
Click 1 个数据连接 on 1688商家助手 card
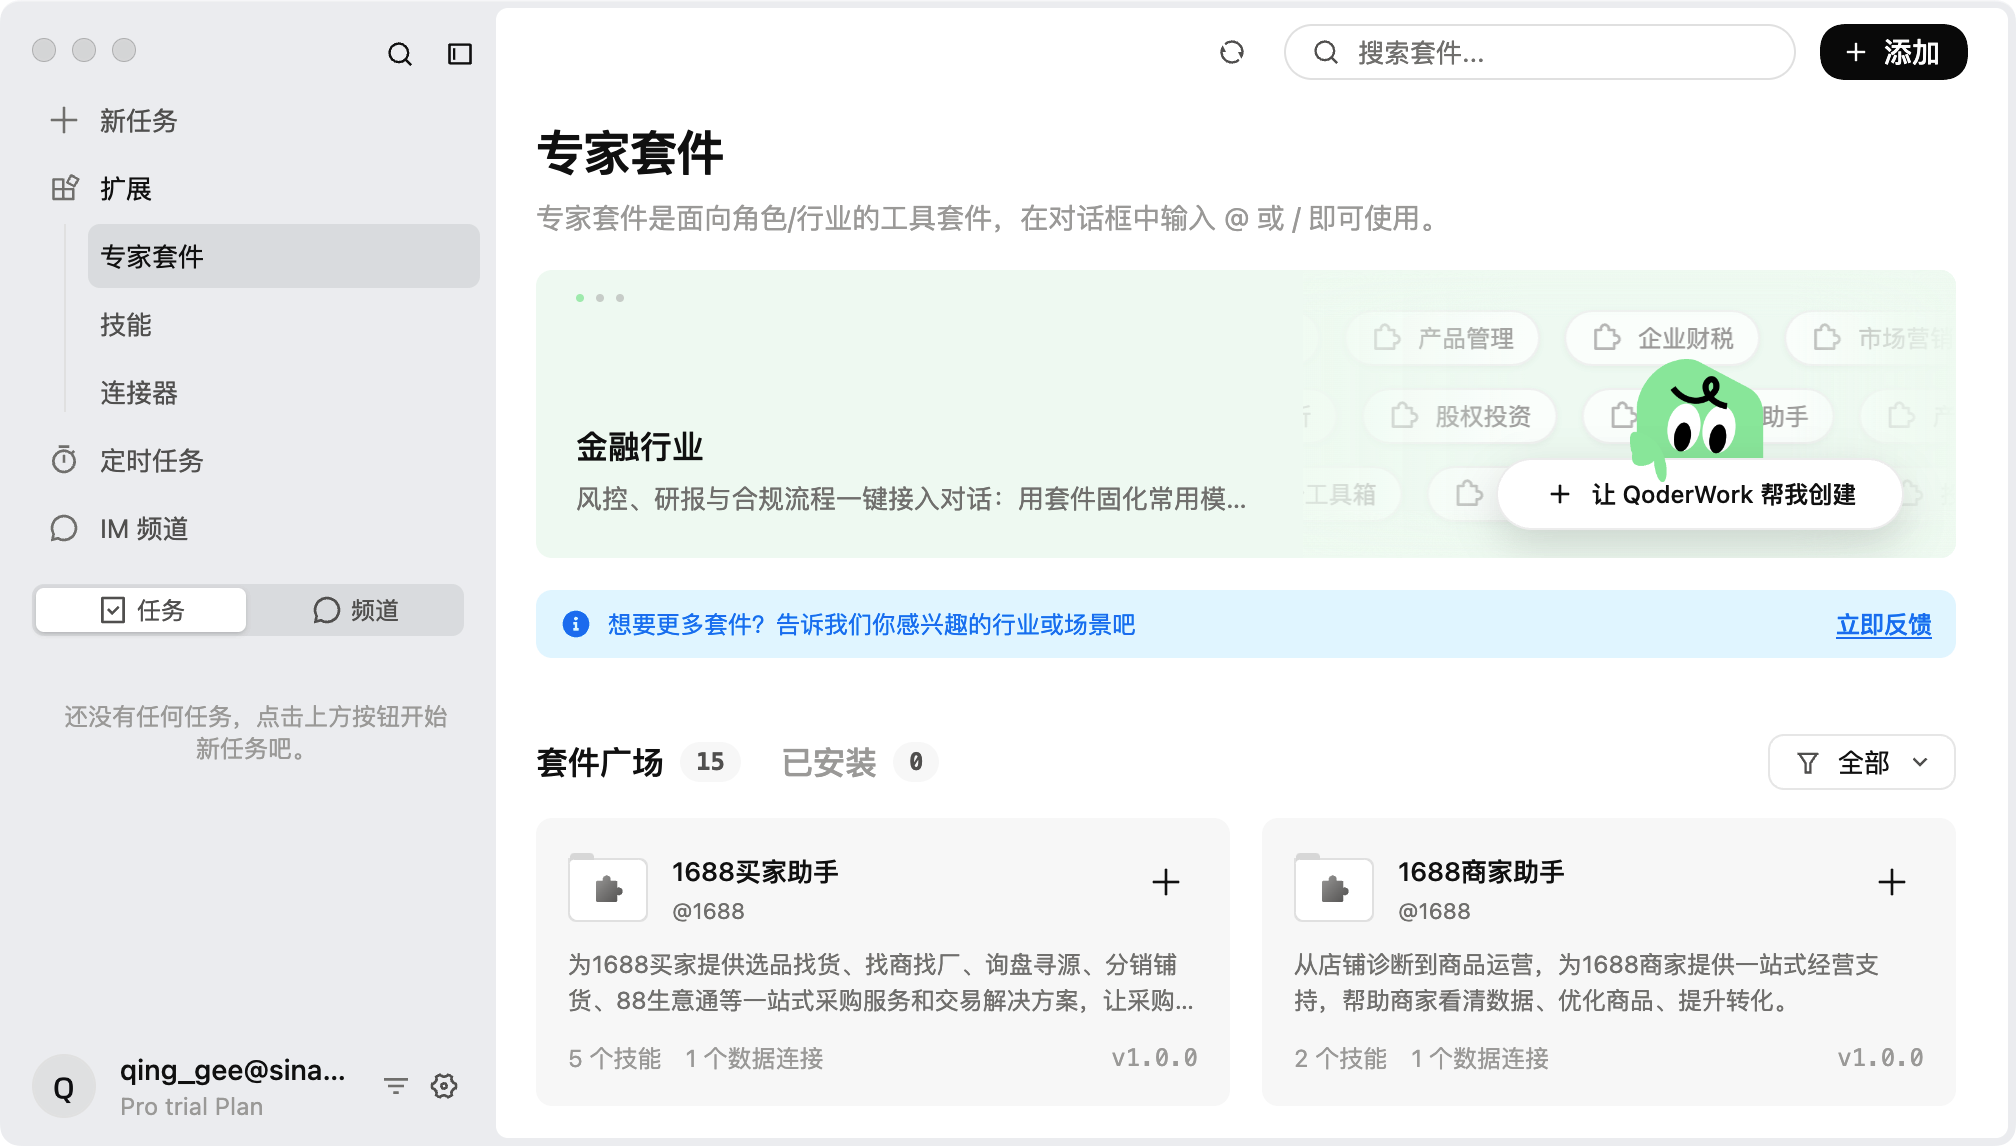tap(1480, 1058)
